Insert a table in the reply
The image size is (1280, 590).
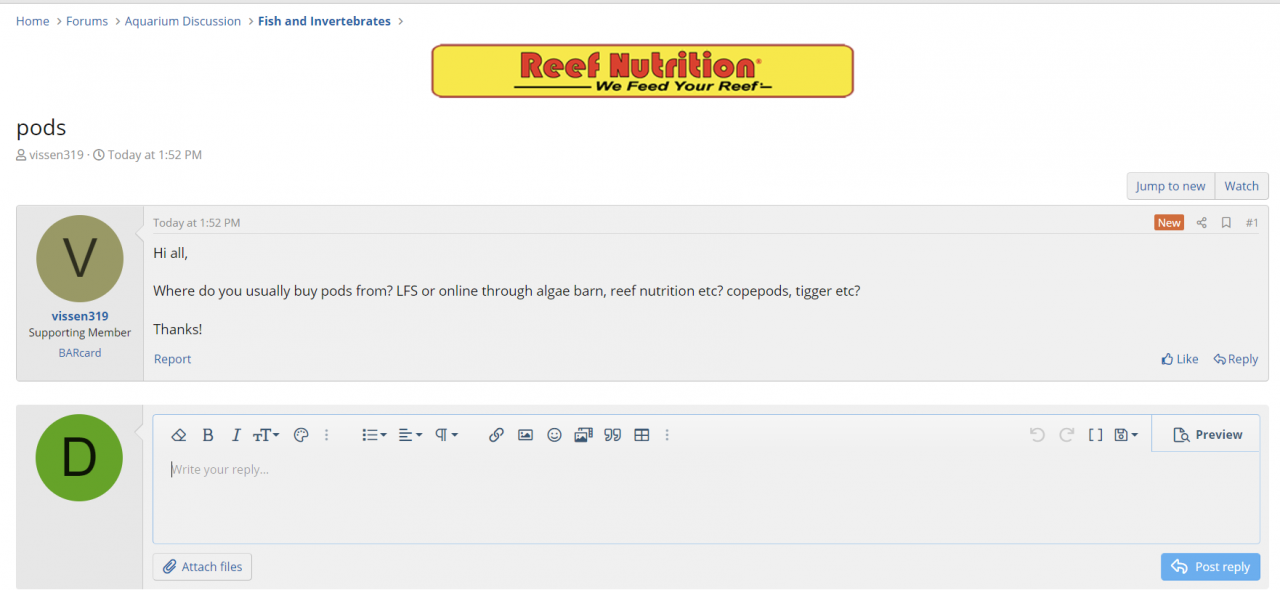click(x=642, y=435)
